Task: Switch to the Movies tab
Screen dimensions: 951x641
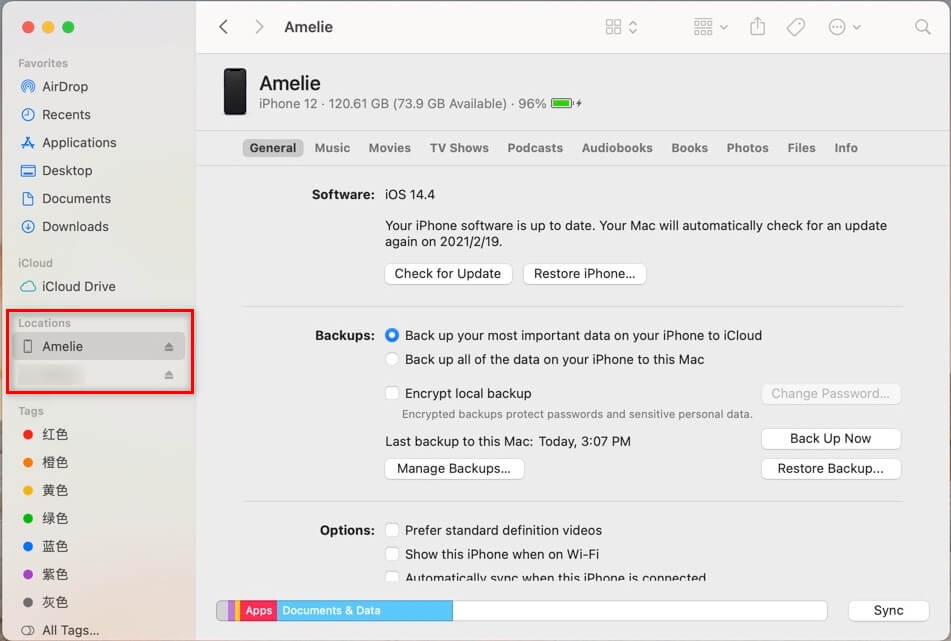Action: tap(389, 148)
